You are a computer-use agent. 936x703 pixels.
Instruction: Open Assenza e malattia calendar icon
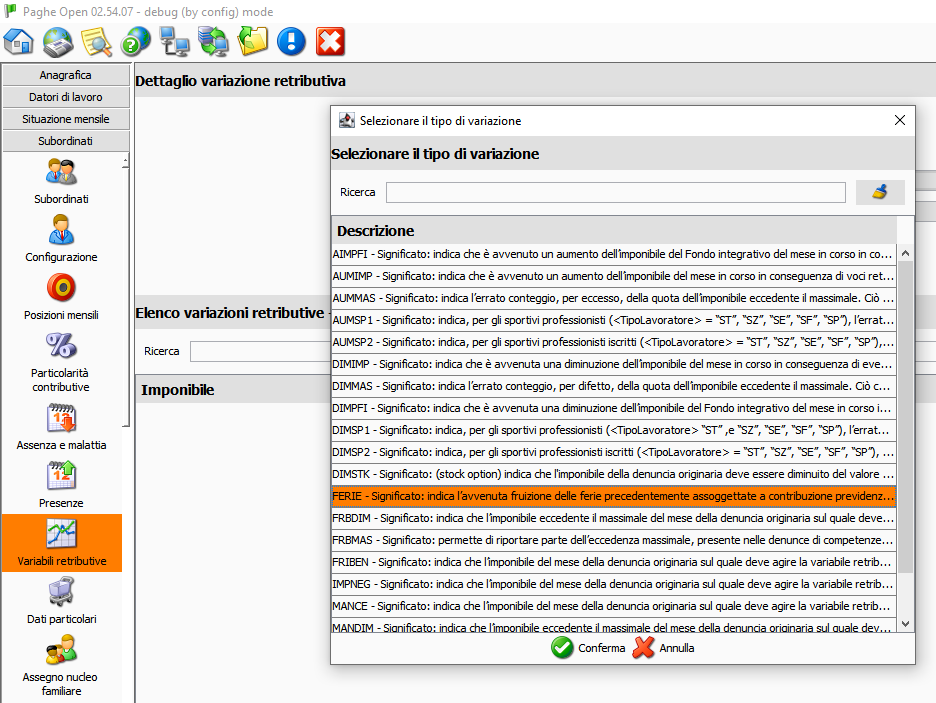tap(61, 418)
